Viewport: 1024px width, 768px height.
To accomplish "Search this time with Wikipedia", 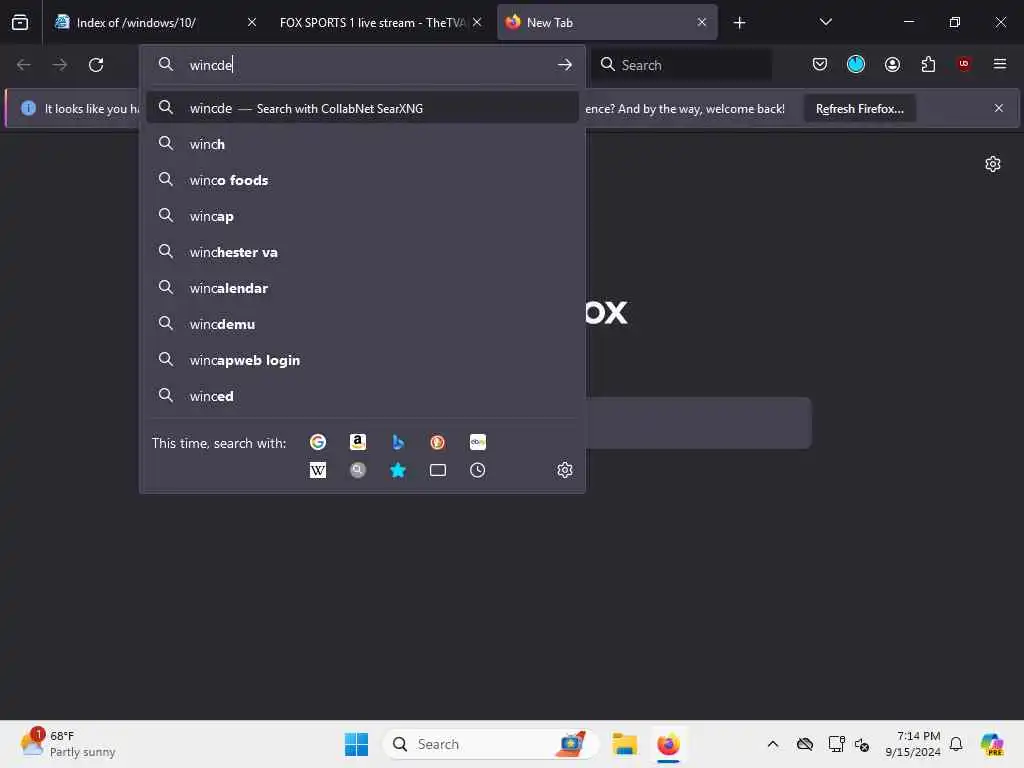I will (x=317, y=470).
